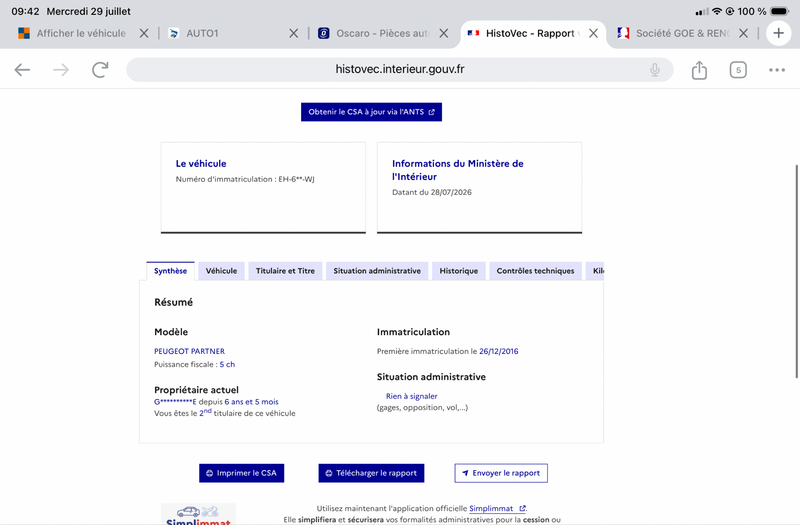
Task: Click the Simplimmat logo image
Action: pyautogui.click(x=198, y=514)
